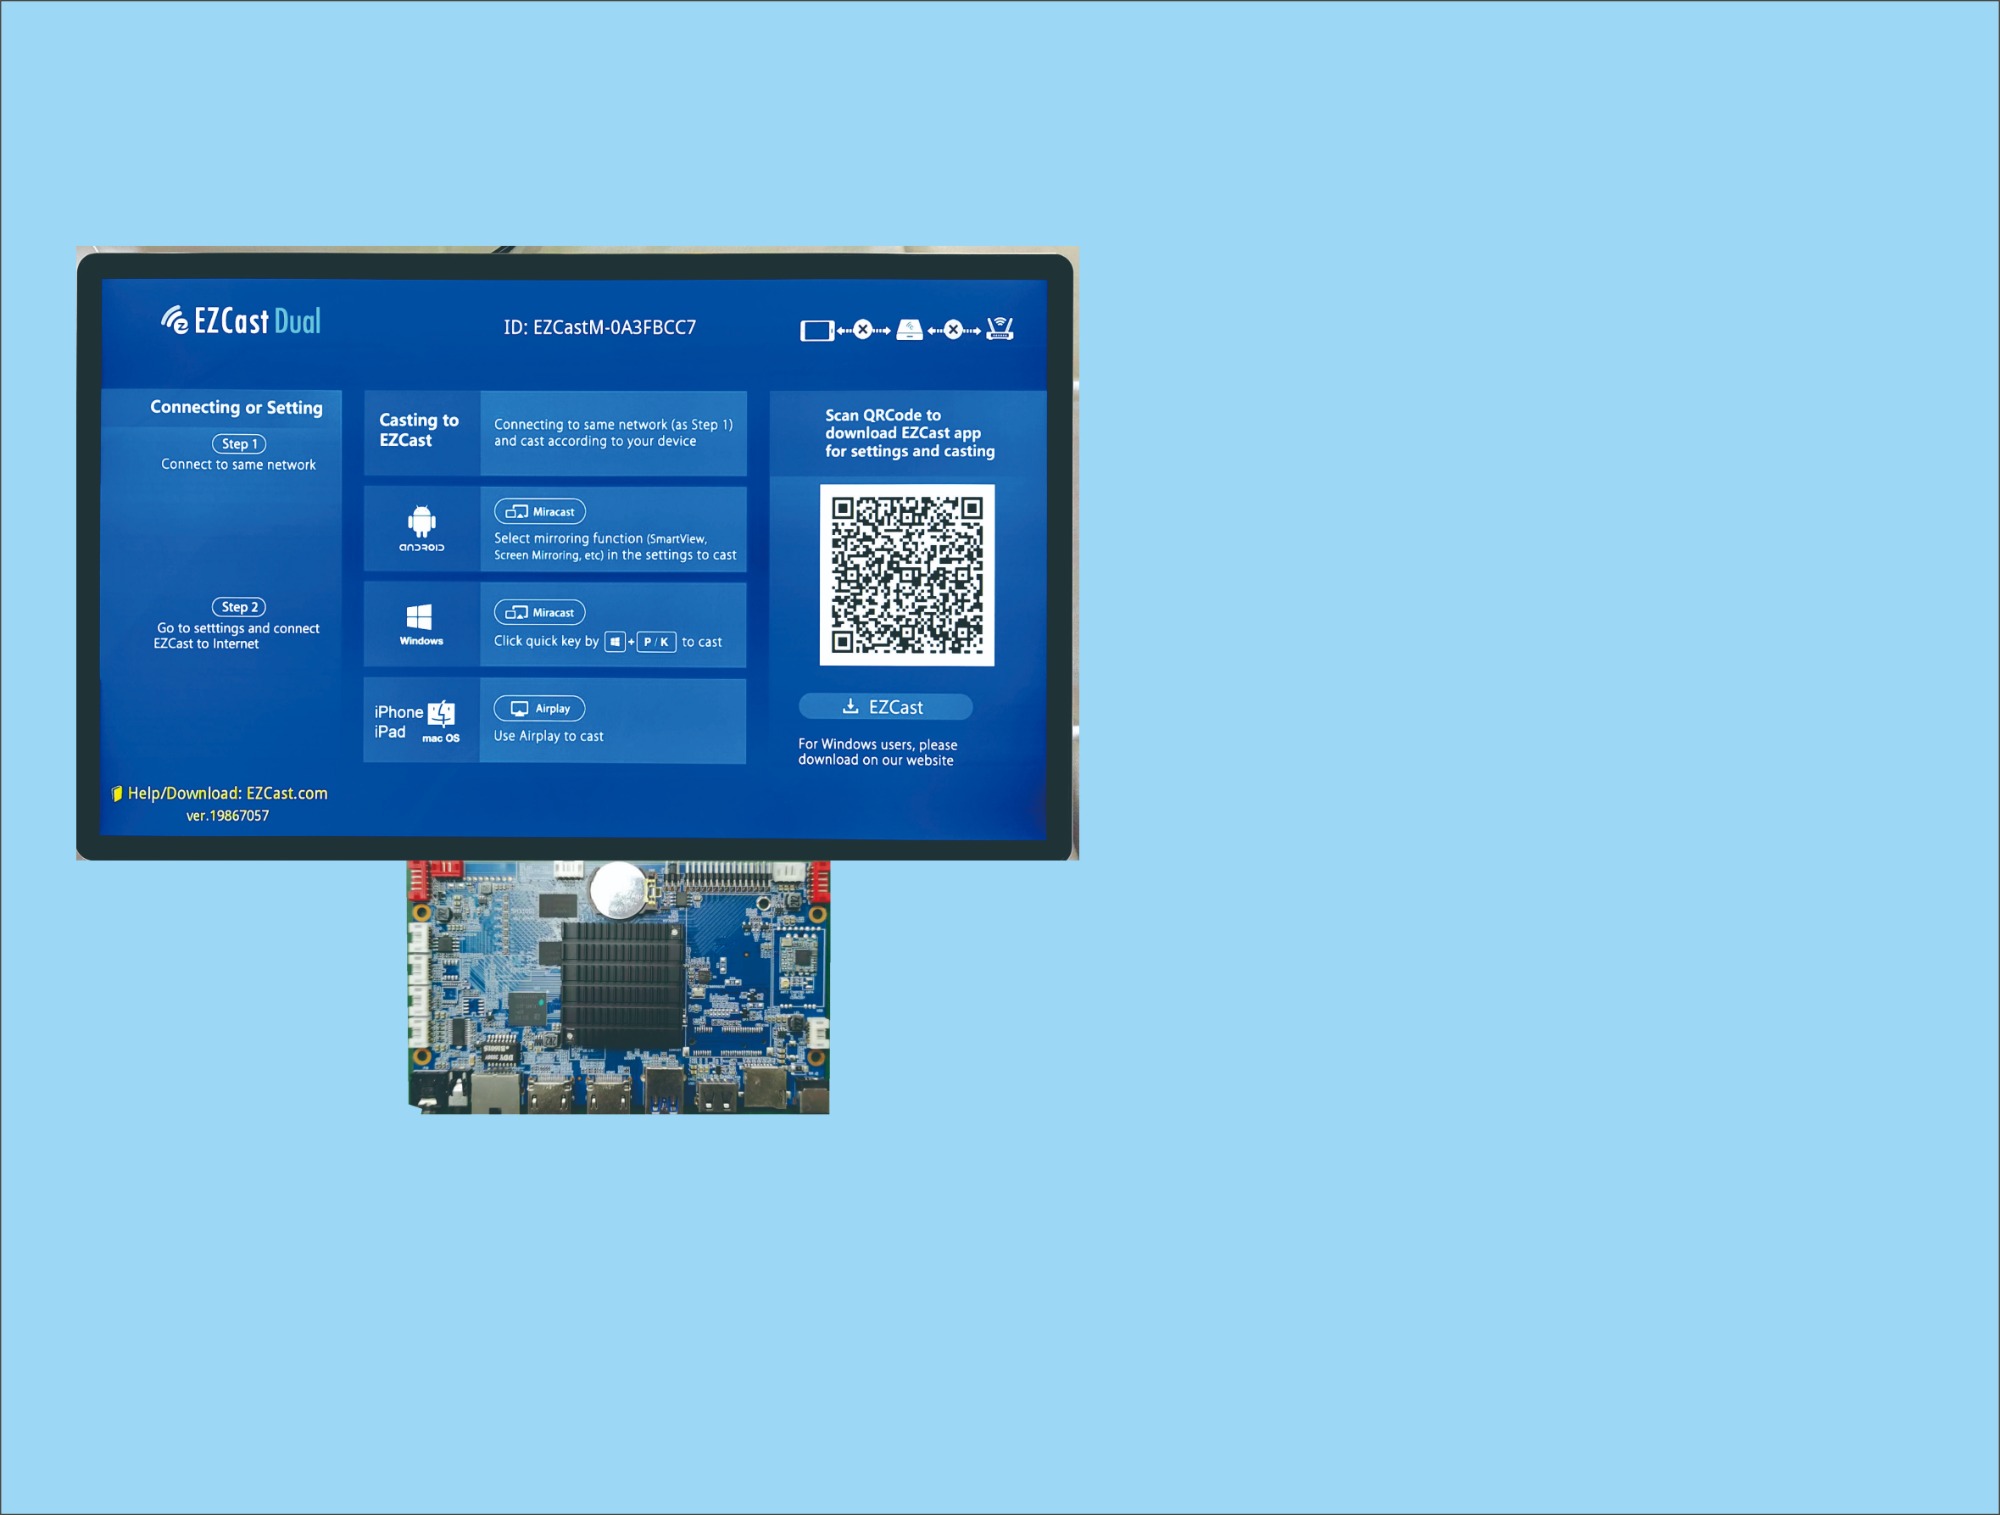
Task: Click the Click quick key by text
Action: (546, 641)
